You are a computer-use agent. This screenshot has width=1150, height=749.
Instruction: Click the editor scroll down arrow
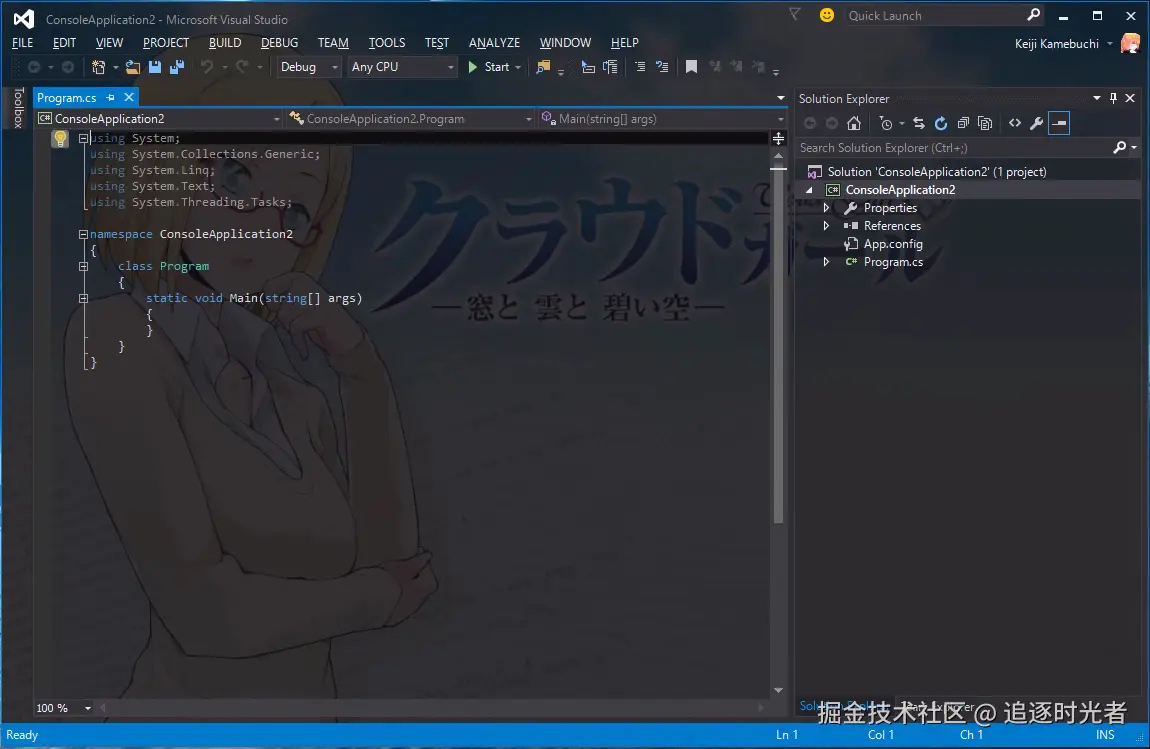(778, 690)
